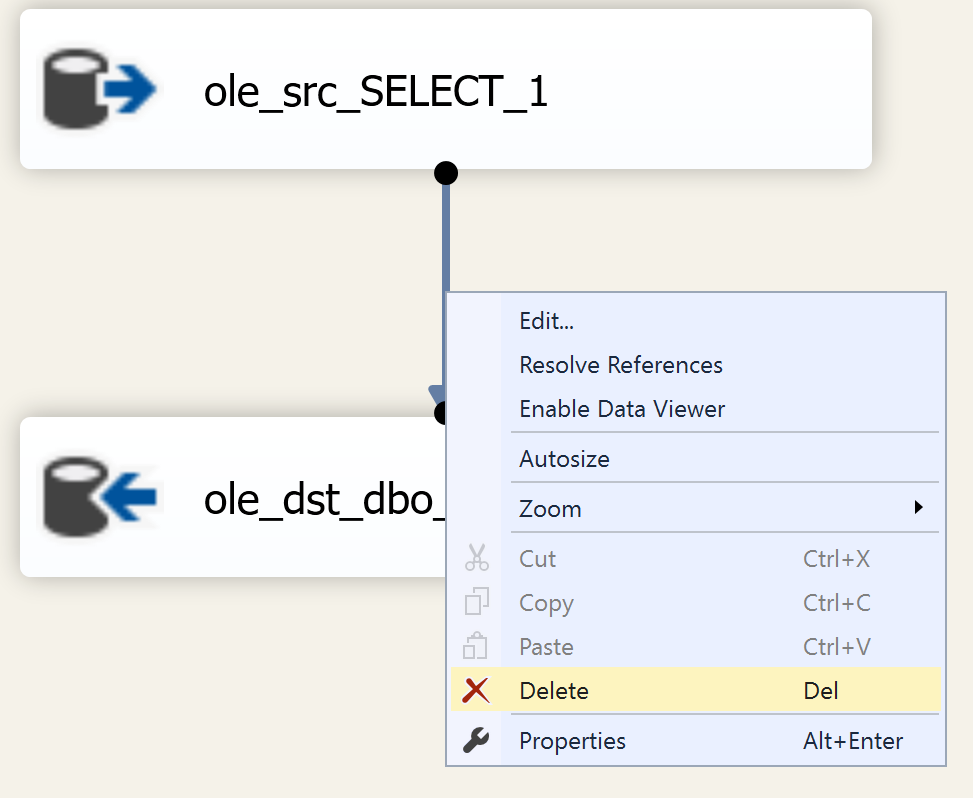
Task: Enable Data Viewer on the path
Action: [x=622, y=409]
